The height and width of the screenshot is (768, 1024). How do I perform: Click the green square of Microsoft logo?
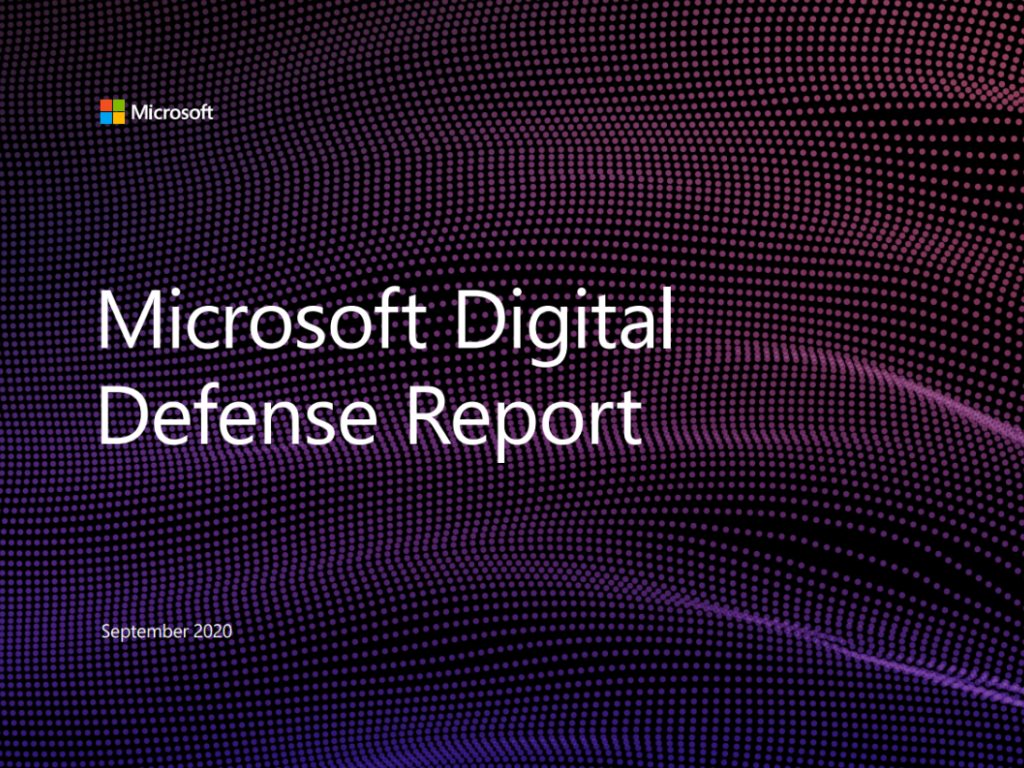[x=119, y=106]
